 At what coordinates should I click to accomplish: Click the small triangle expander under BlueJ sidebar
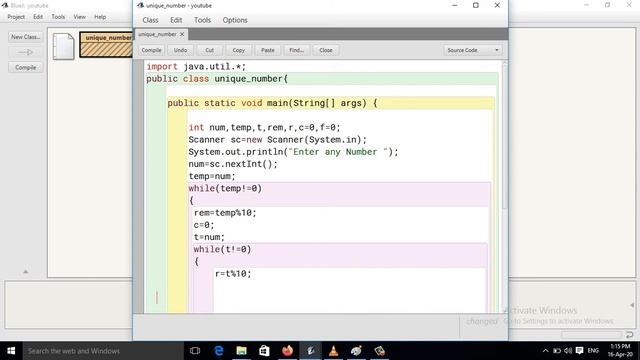pyautogui.click(x=26, y=271)
